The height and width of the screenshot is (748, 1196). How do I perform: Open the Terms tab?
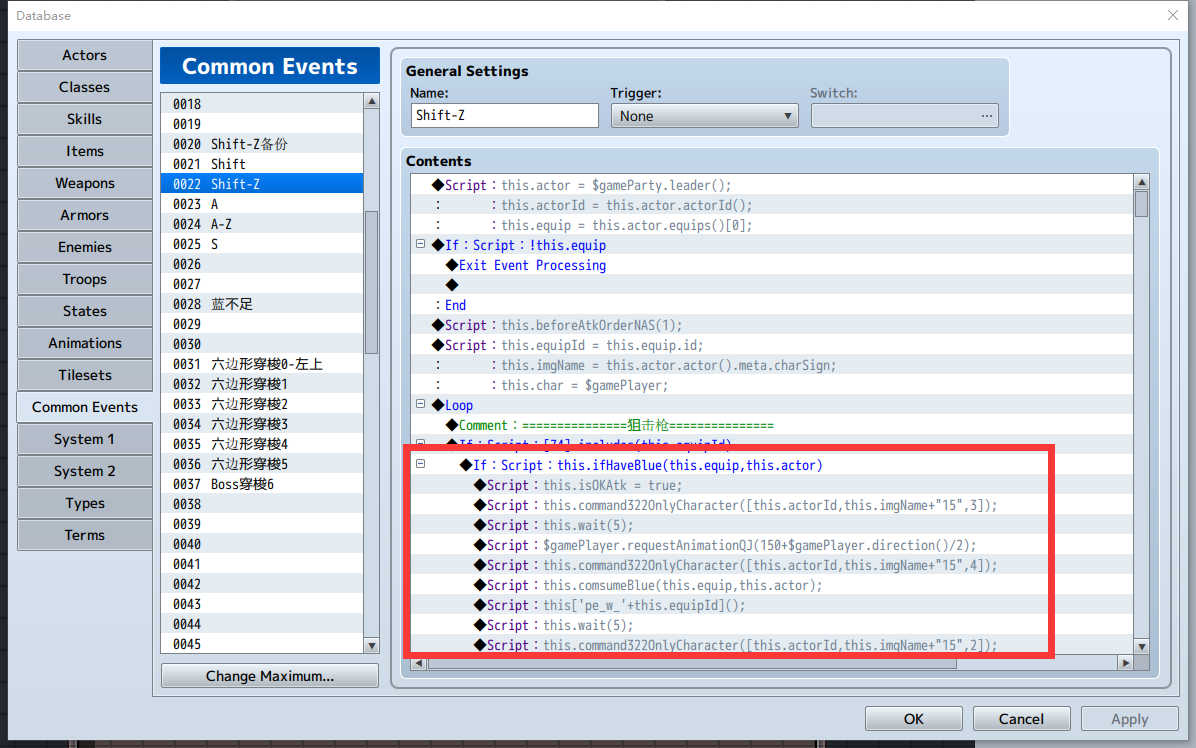coord(85,535)
